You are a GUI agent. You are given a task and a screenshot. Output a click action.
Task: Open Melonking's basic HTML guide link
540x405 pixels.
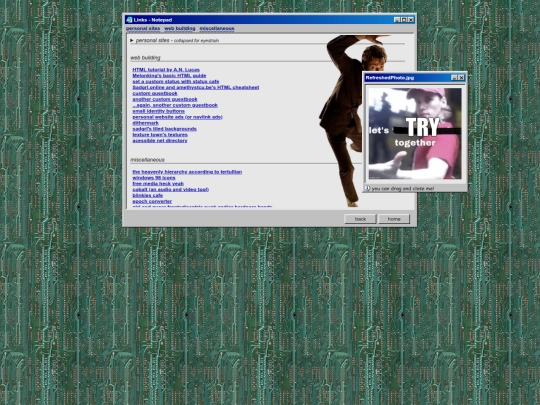(169, 76)
